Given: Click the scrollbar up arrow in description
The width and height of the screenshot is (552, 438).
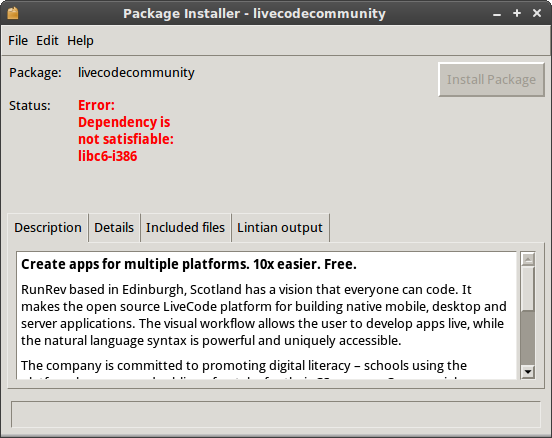Looking at the screenshot, I should point(528,259).
